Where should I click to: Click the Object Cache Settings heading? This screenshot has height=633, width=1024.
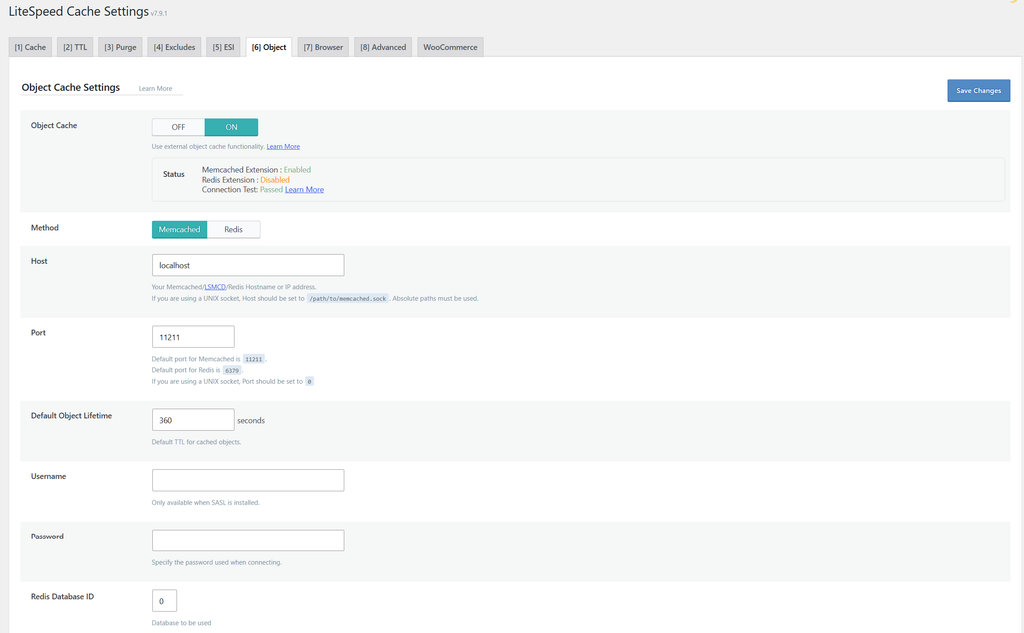(71, 88)
